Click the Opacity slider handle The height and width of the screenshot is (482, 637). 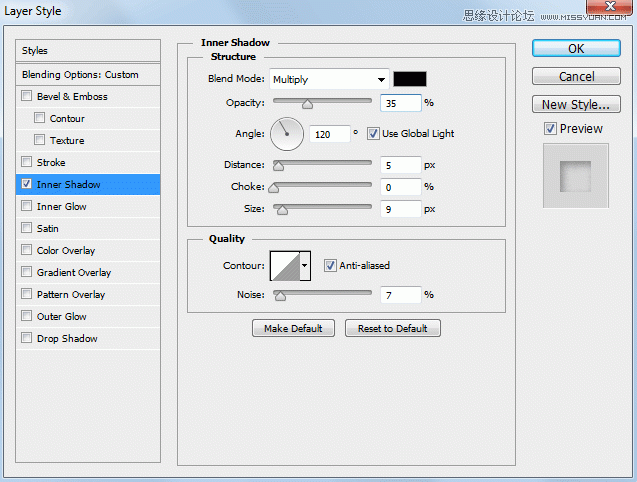click(x=308, y=104)
